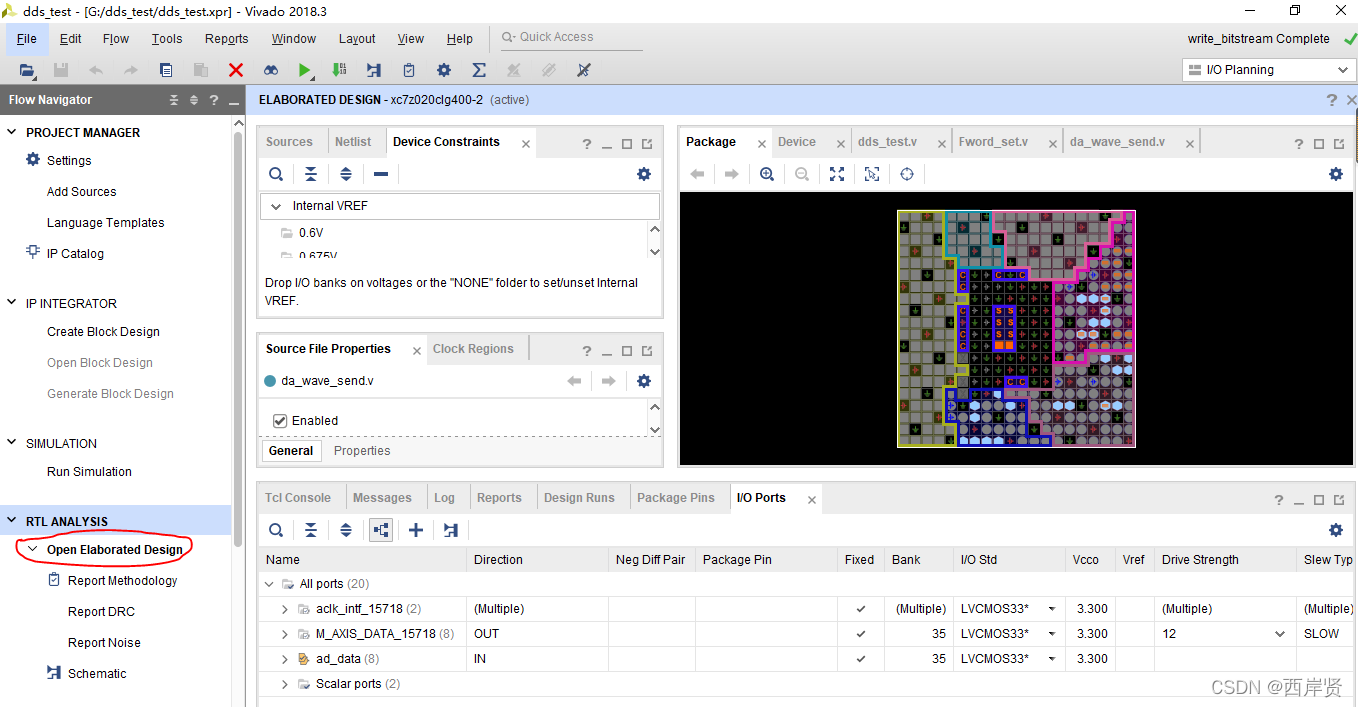Click the green Run play icon

pyautogui.click(x=305, y=70)
